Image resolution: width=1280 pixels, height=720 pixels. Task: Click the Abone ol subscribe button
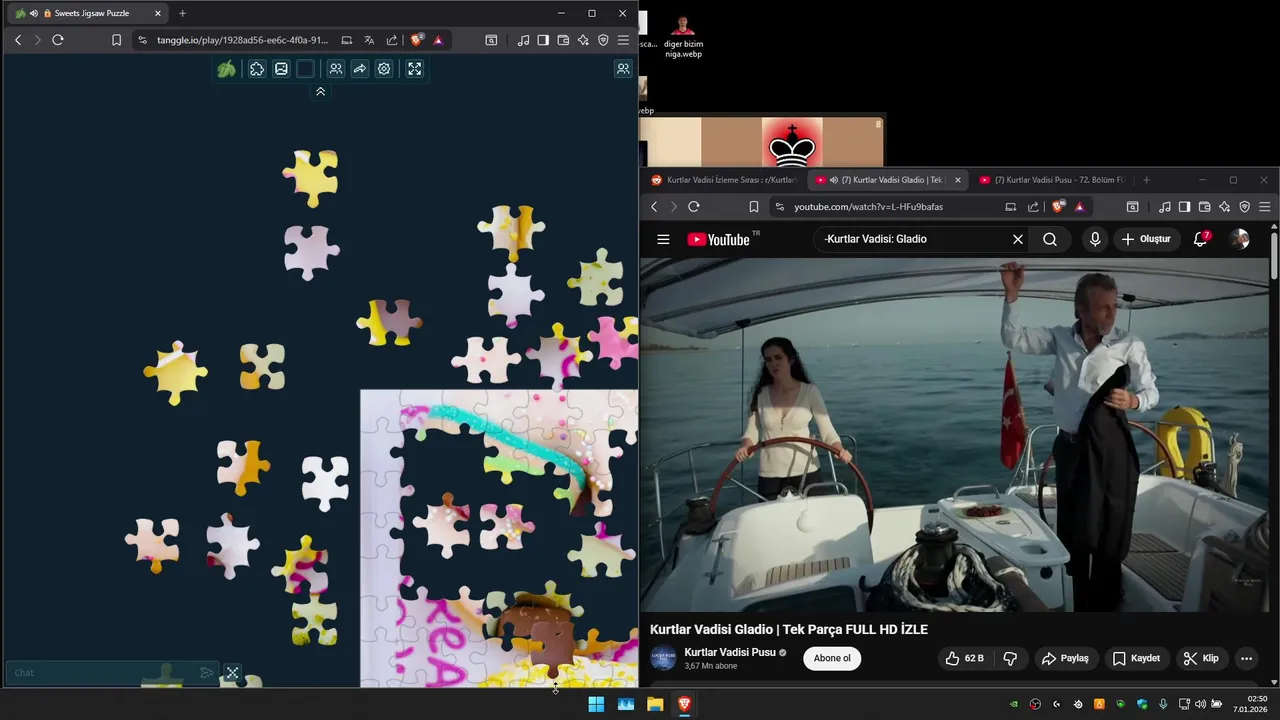pyautogui.click(x=832, y=658)
